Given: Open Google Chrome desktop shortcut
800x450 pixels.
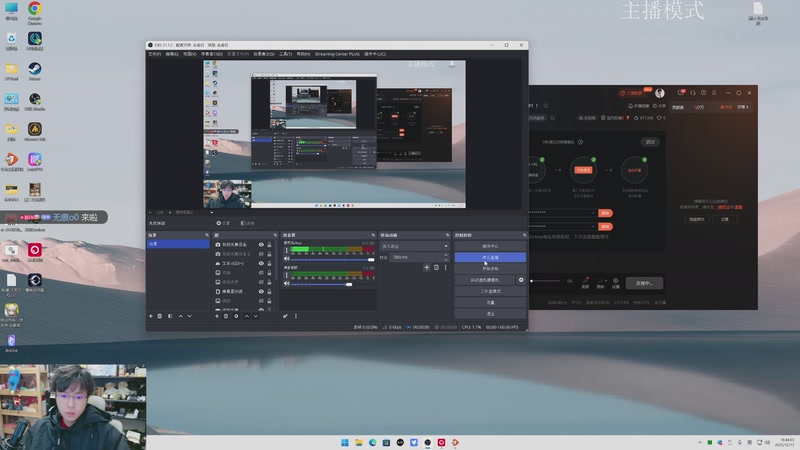Looking at the screenshot, I should click(35, 11).
